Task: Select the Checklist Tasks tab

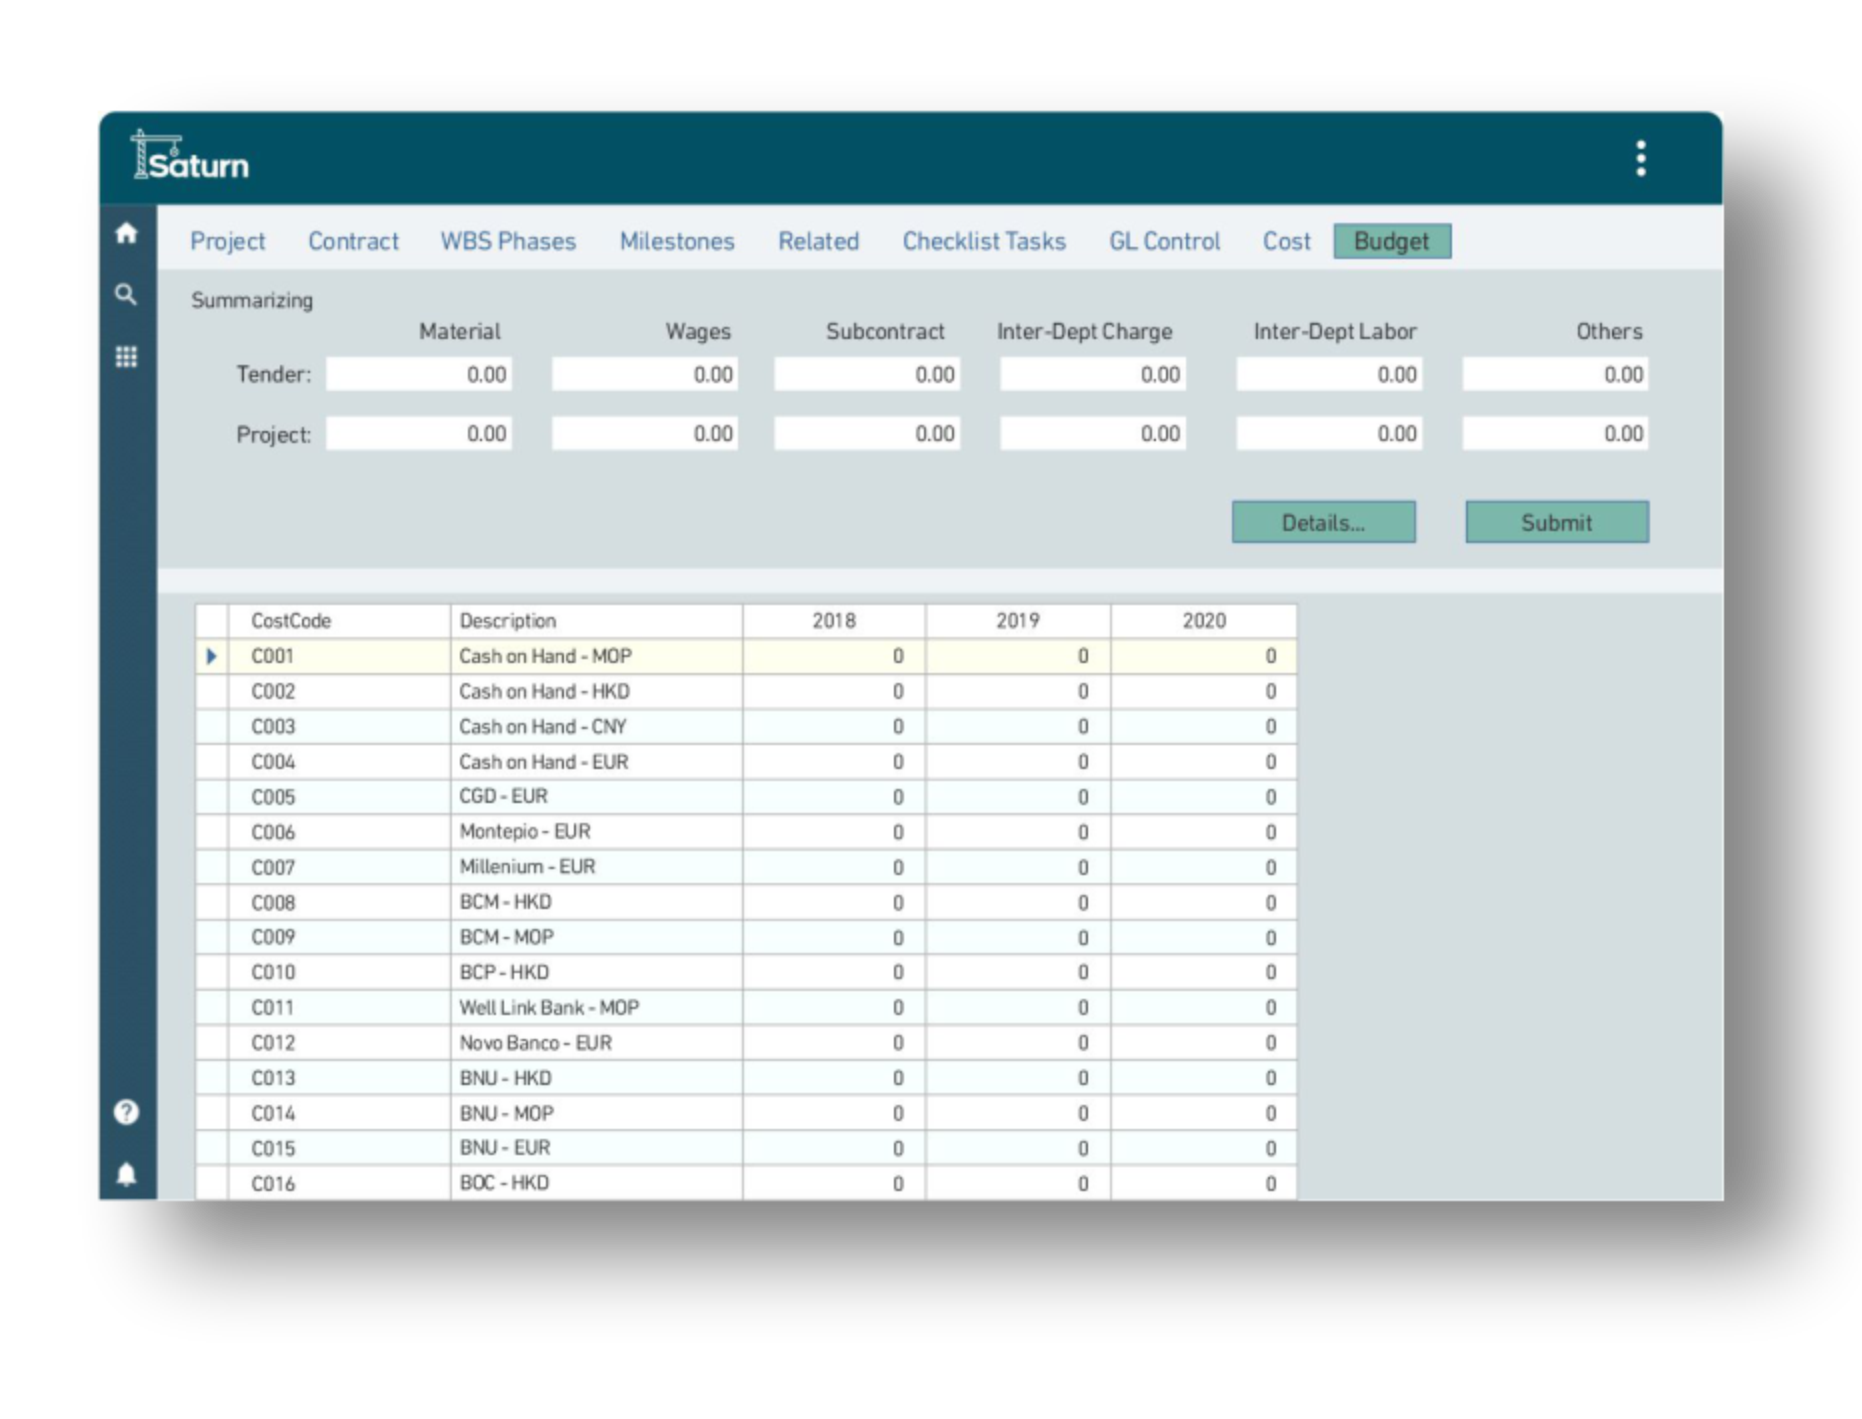Action: pyautogui.click(x=984, y=242)
